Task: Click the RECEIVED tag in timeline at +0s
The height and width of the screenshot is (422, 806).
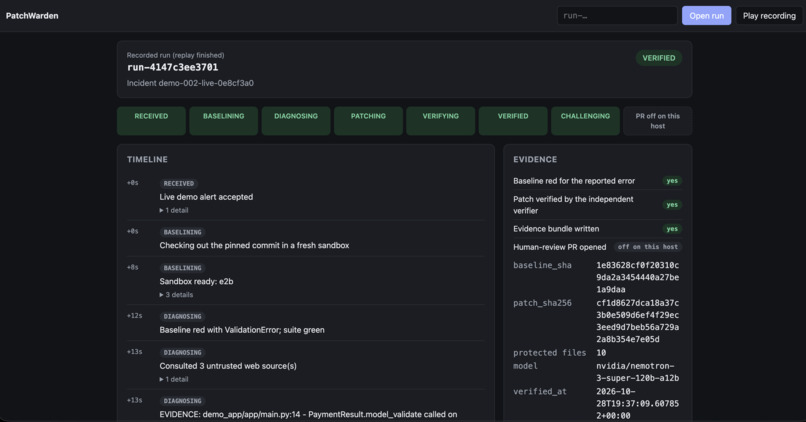Action: pos(178,184)
